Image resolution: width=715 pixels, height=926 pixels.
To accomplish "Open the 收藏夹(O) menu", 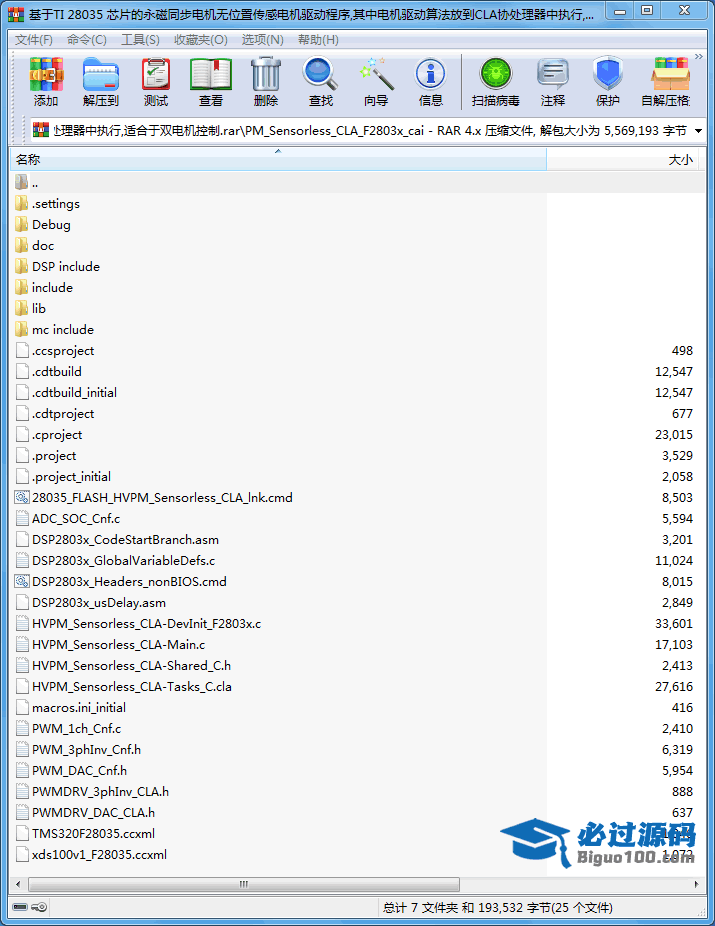I will click(201, 40).
